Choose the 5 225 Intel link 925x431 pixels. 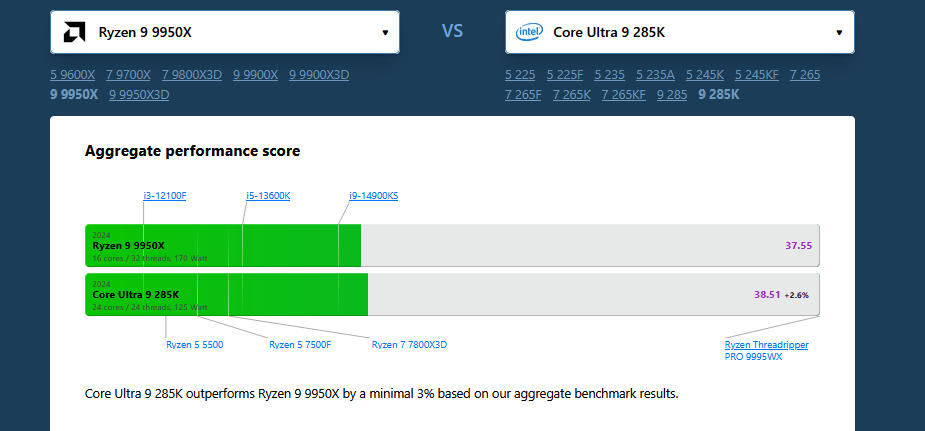click(520, 75)
